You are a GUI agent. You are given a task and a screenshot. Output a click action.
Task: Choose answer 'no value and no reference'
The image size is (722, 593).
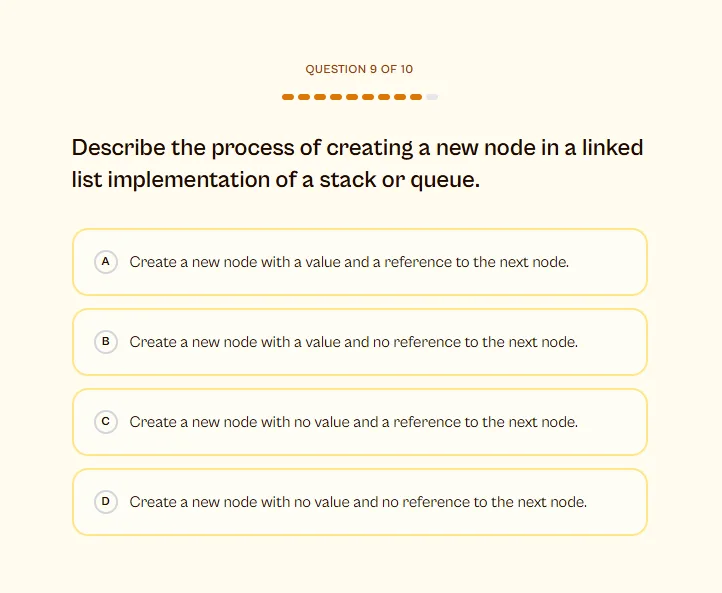click(x=358, y=502)
